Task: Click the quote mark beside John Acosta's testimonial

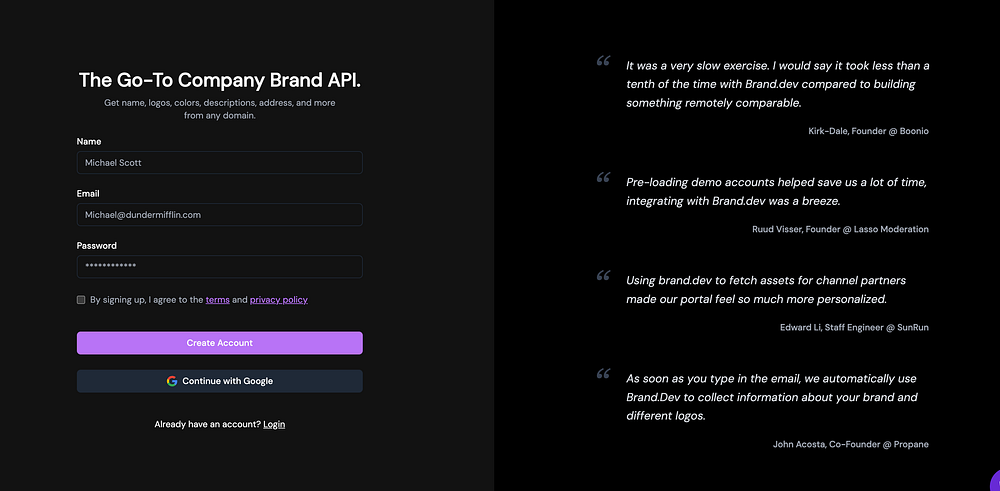Action: 603,374
